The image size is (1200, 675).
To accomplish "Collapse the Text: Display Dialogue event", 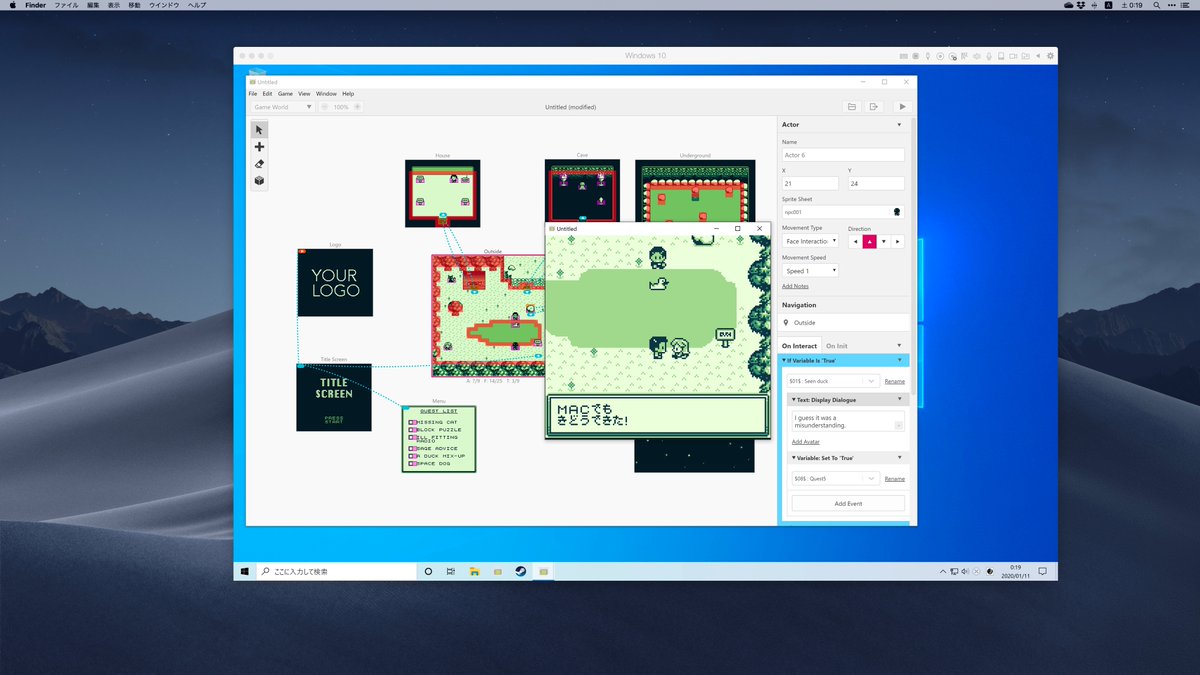I will 794,400.
